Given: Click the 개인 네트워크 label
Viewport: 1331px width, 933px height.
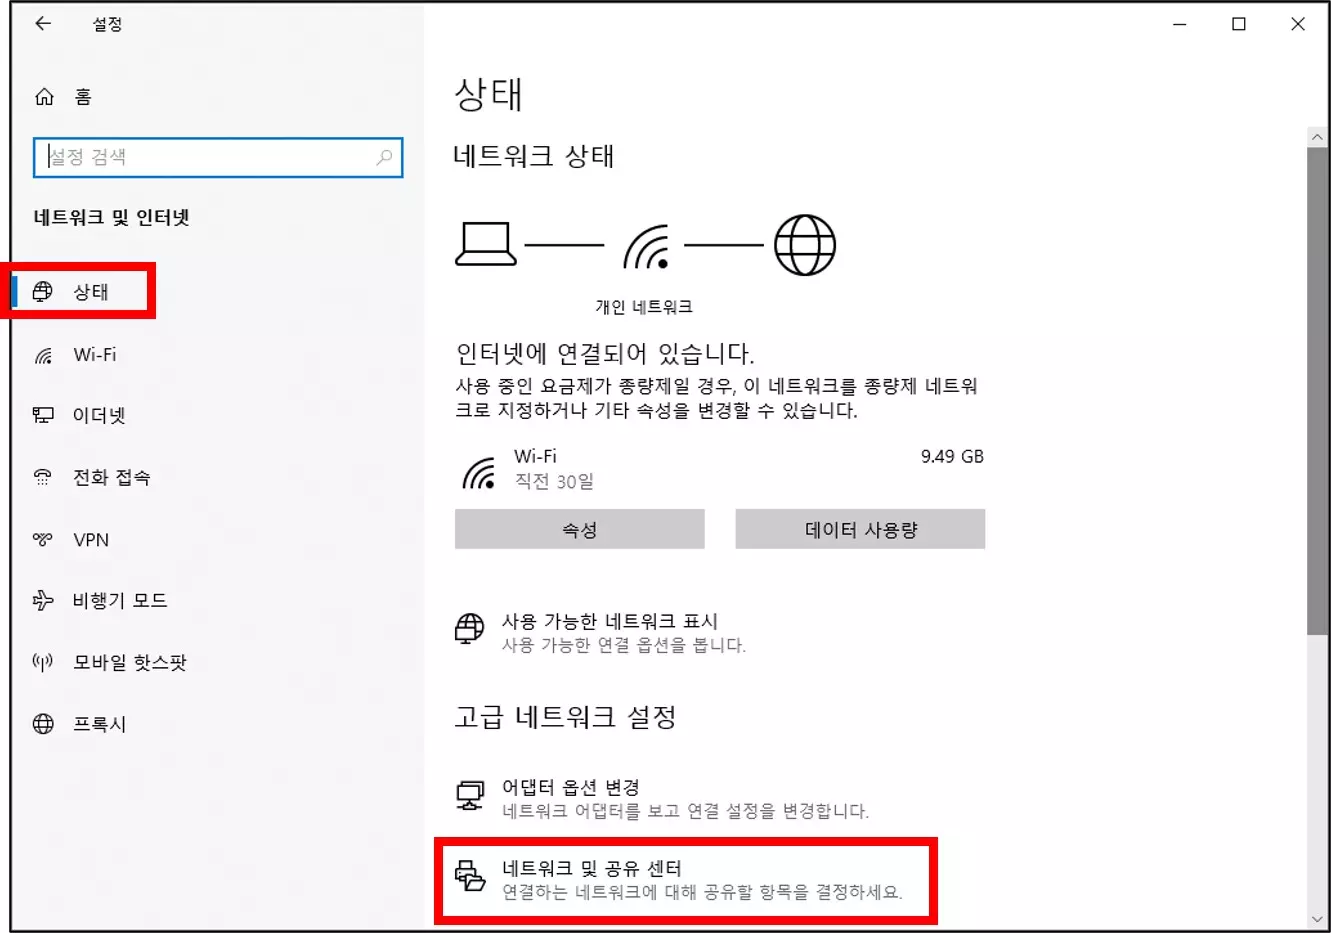Looking at the screenshot, I should (x=644, y=307).
